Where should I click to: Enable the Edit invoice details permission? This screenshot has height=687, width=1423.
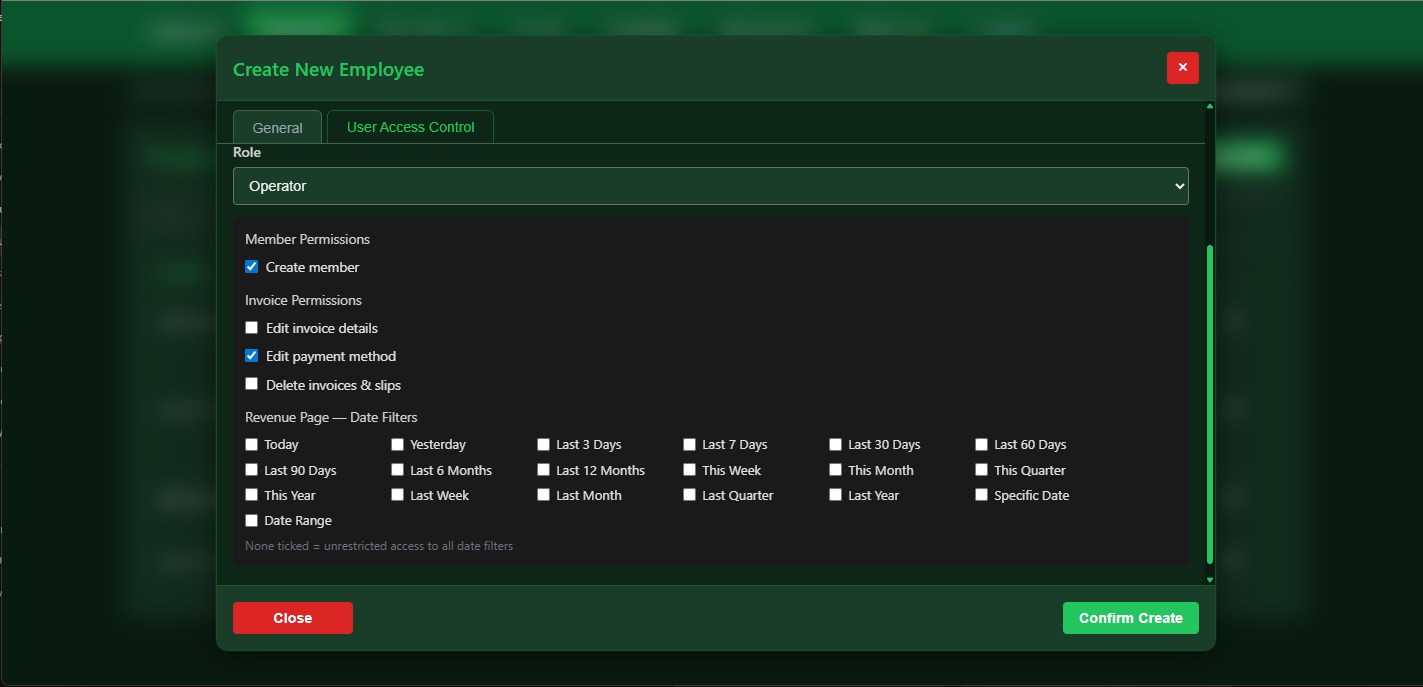(x=251, y=327)
